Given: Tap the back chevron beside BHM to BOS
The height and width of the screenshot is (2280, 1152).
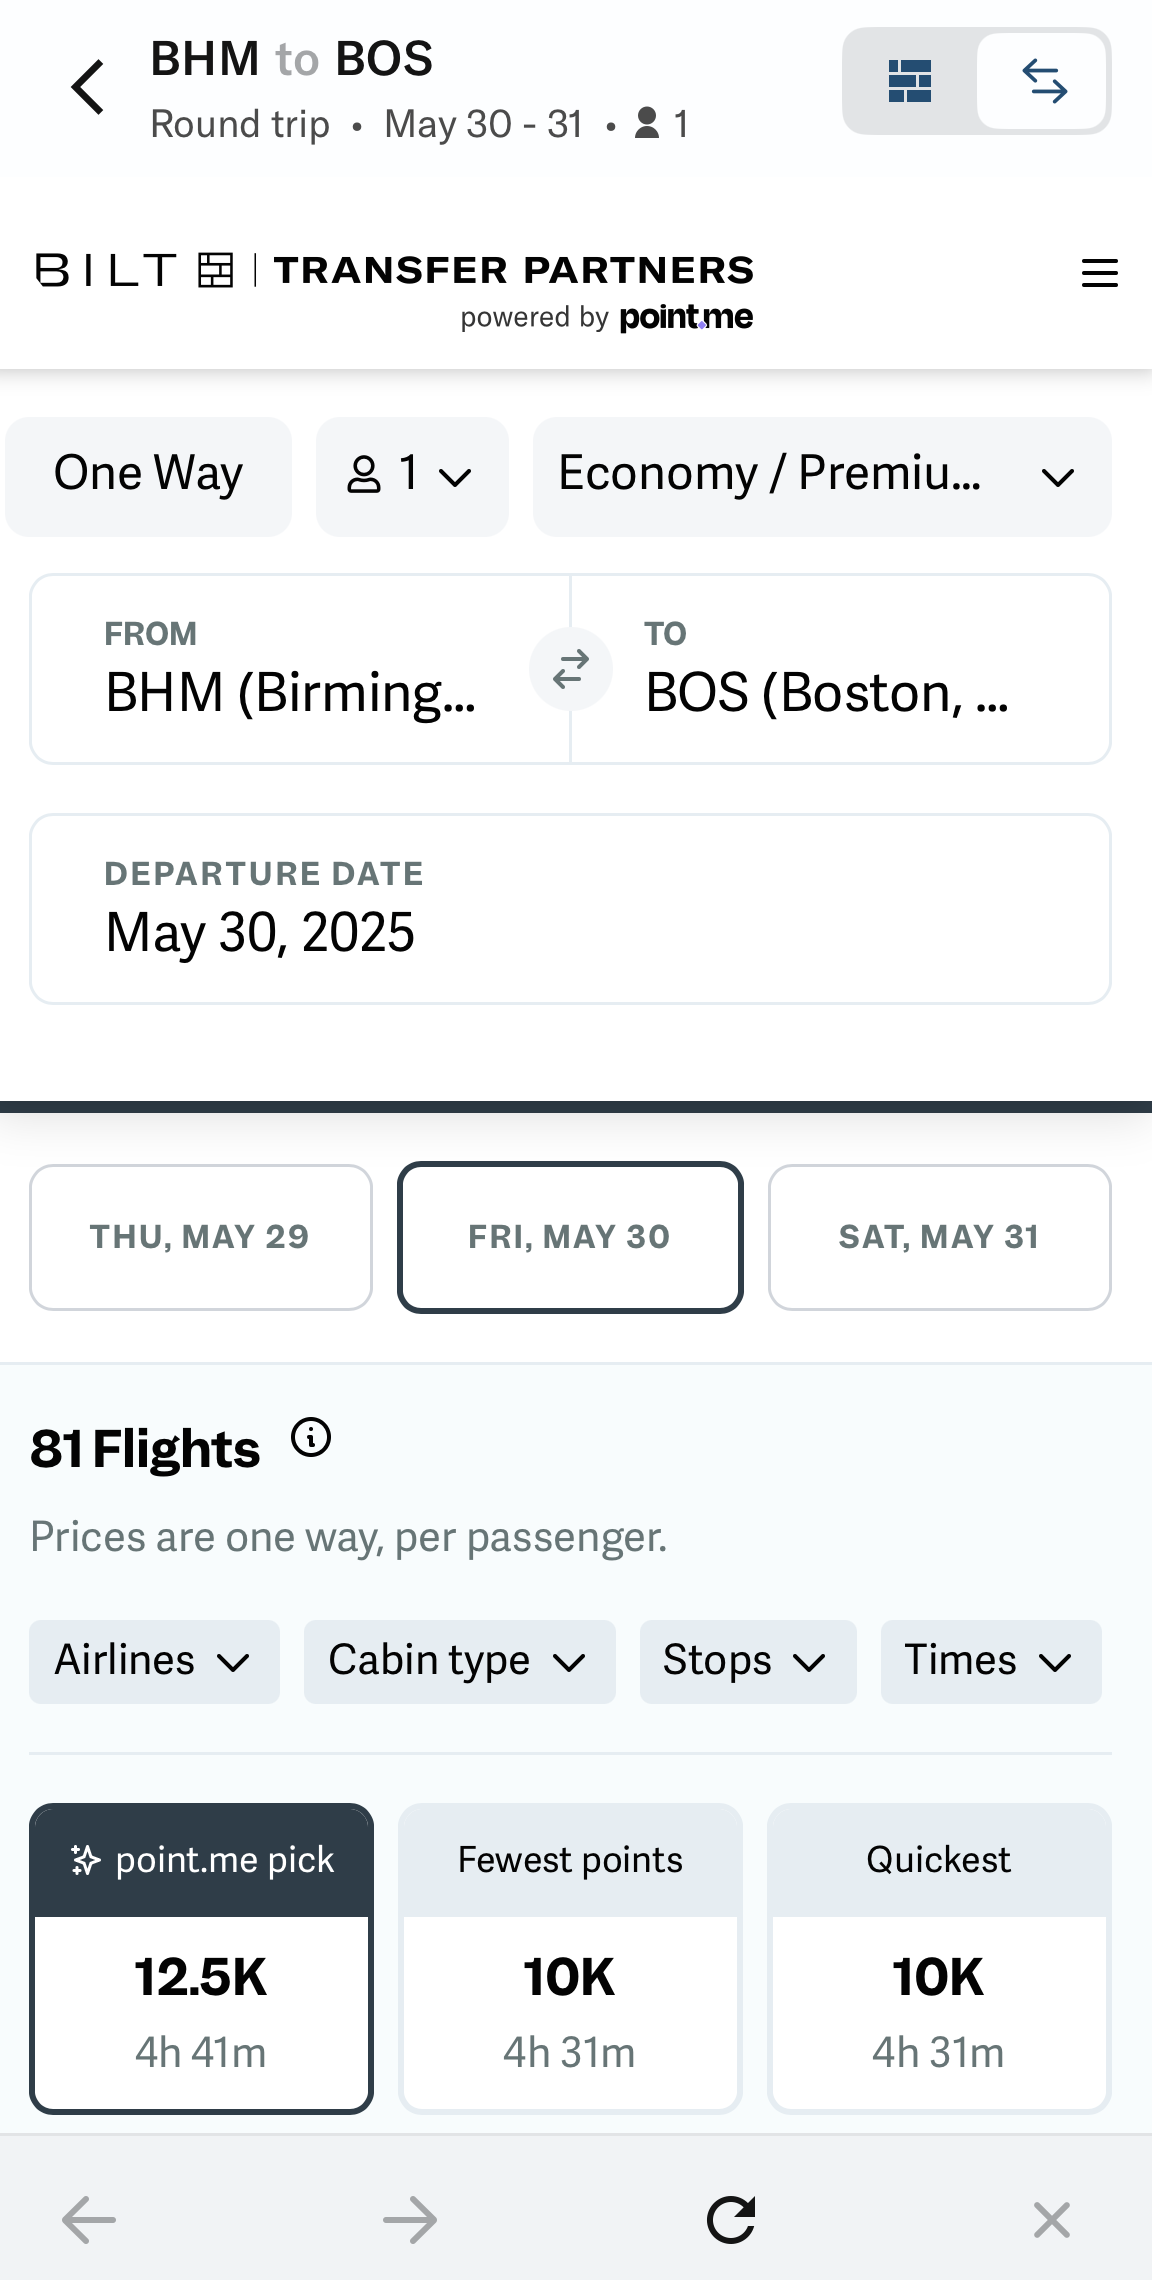Looking at the screenshot, I should (x=88, y=87).
